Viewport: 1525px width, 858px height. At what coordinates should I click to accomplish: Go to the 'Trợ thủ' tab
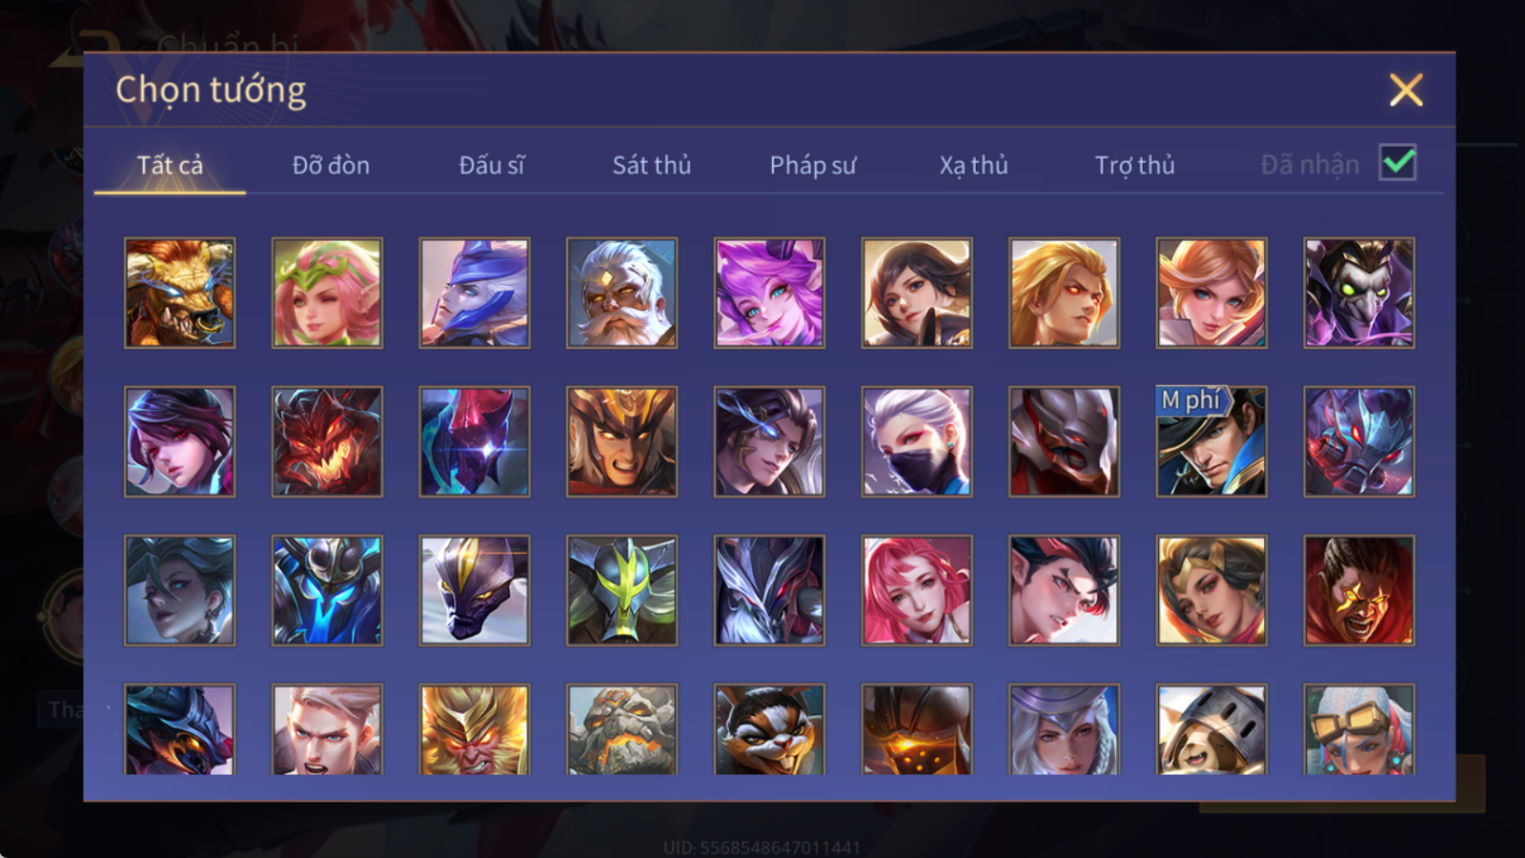(x=1135, y=165)
